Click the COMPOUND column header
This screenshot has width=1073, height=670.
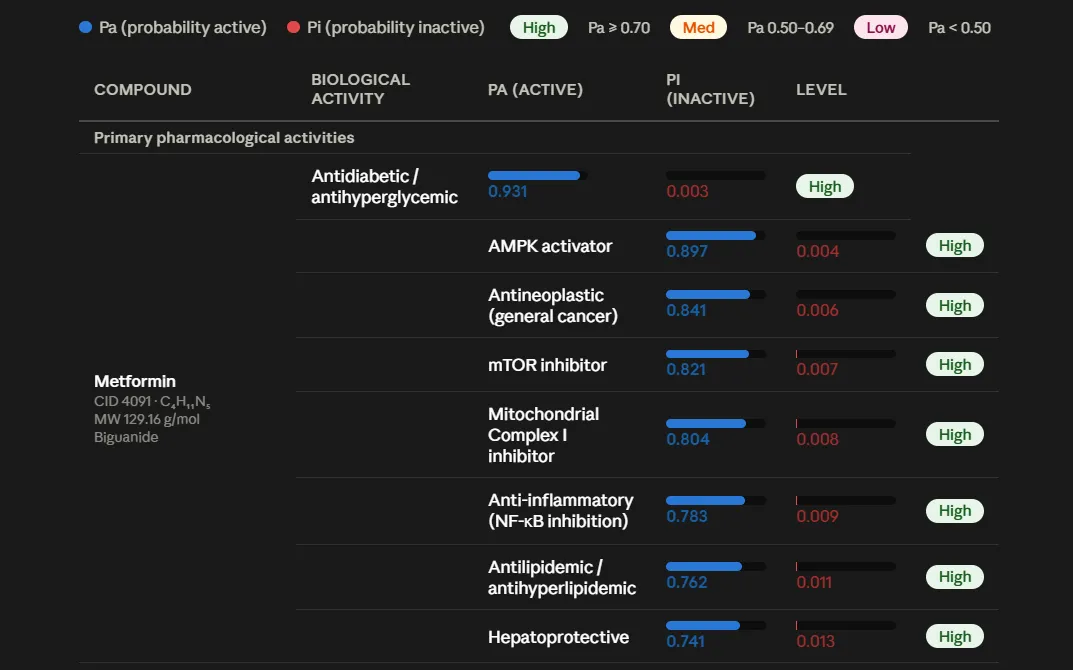[142, 90]
